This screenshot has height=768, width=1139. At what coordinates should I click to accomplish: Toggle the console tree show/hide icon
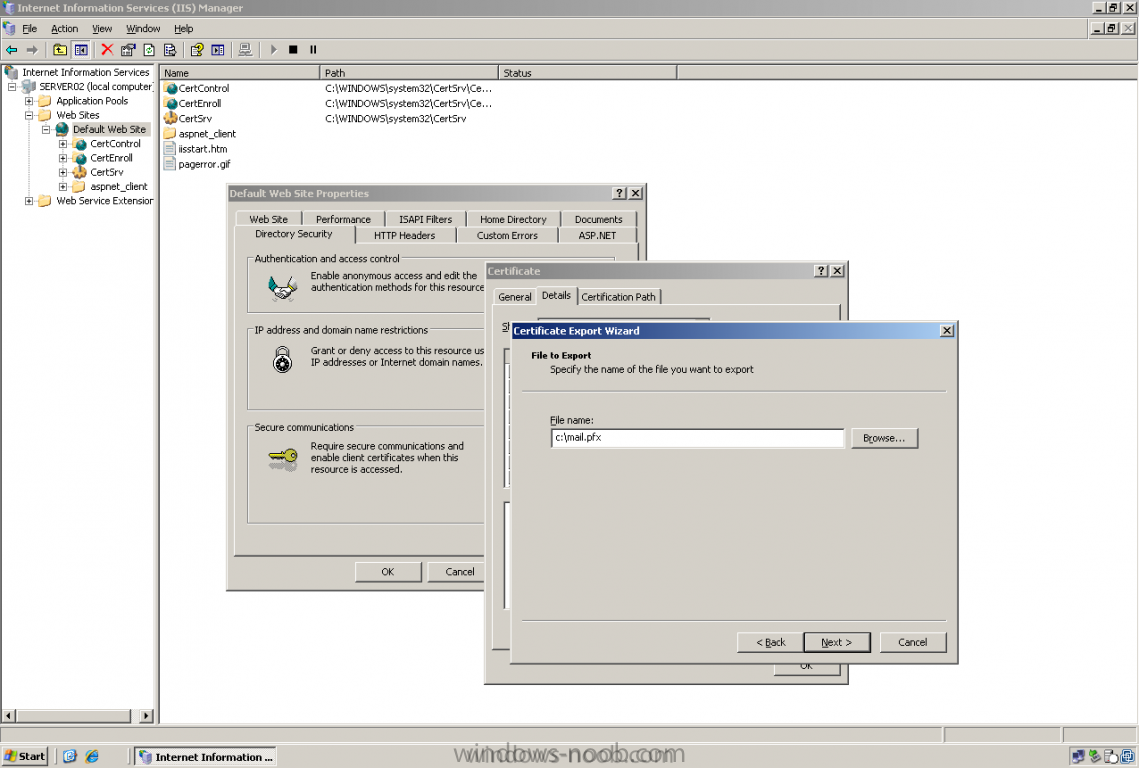point(81,50)
